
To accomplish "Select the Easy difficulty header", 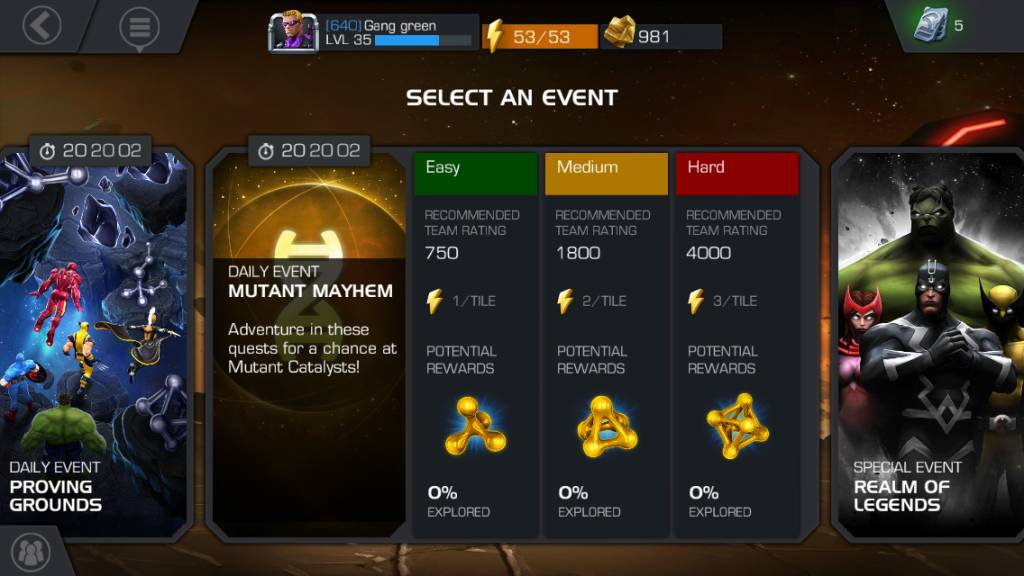I will [476, 173].
